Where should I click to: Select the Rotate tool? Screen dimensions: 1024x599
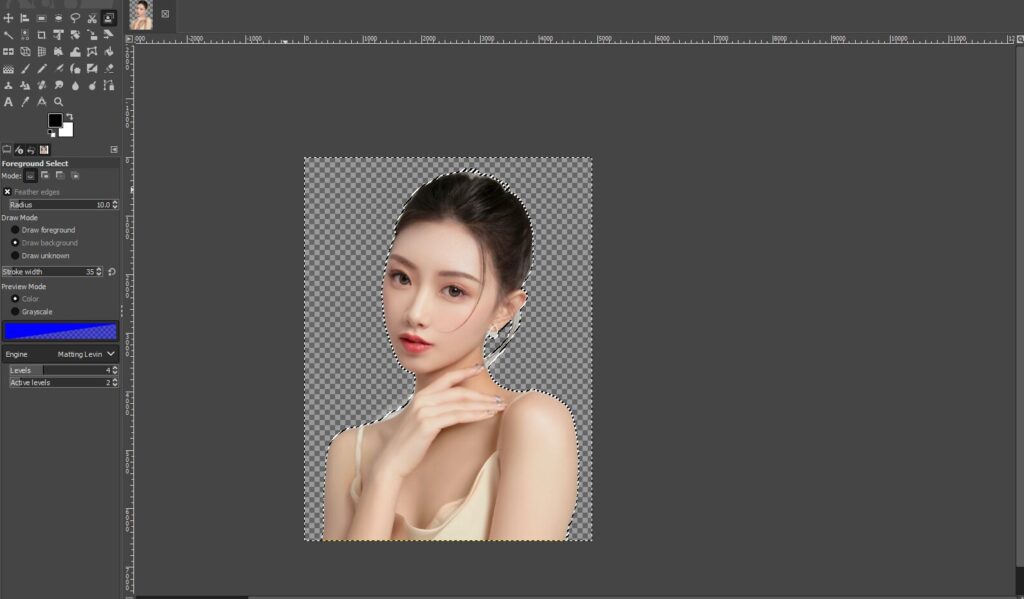(75, 35)
